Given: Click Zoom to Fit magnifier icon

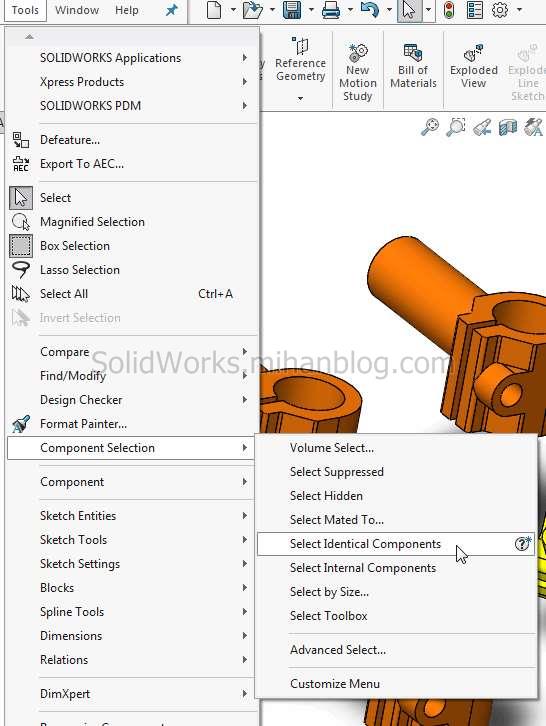Looking at the screenshot, I should click(430, 126).
